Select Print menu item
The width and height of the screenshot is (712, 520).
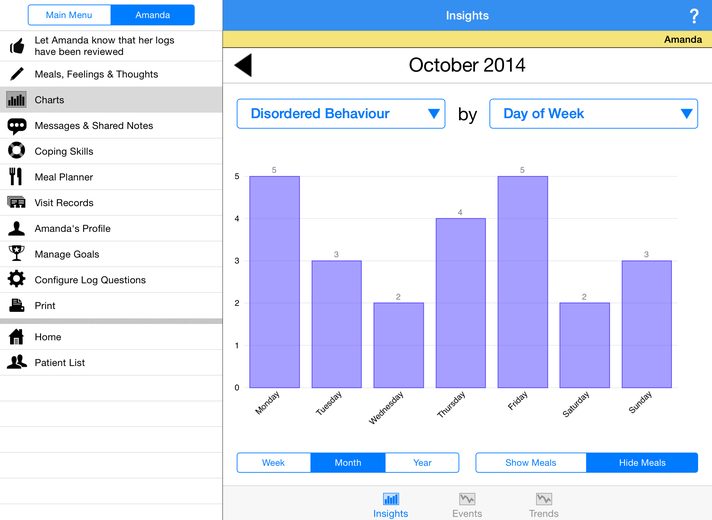111,306
